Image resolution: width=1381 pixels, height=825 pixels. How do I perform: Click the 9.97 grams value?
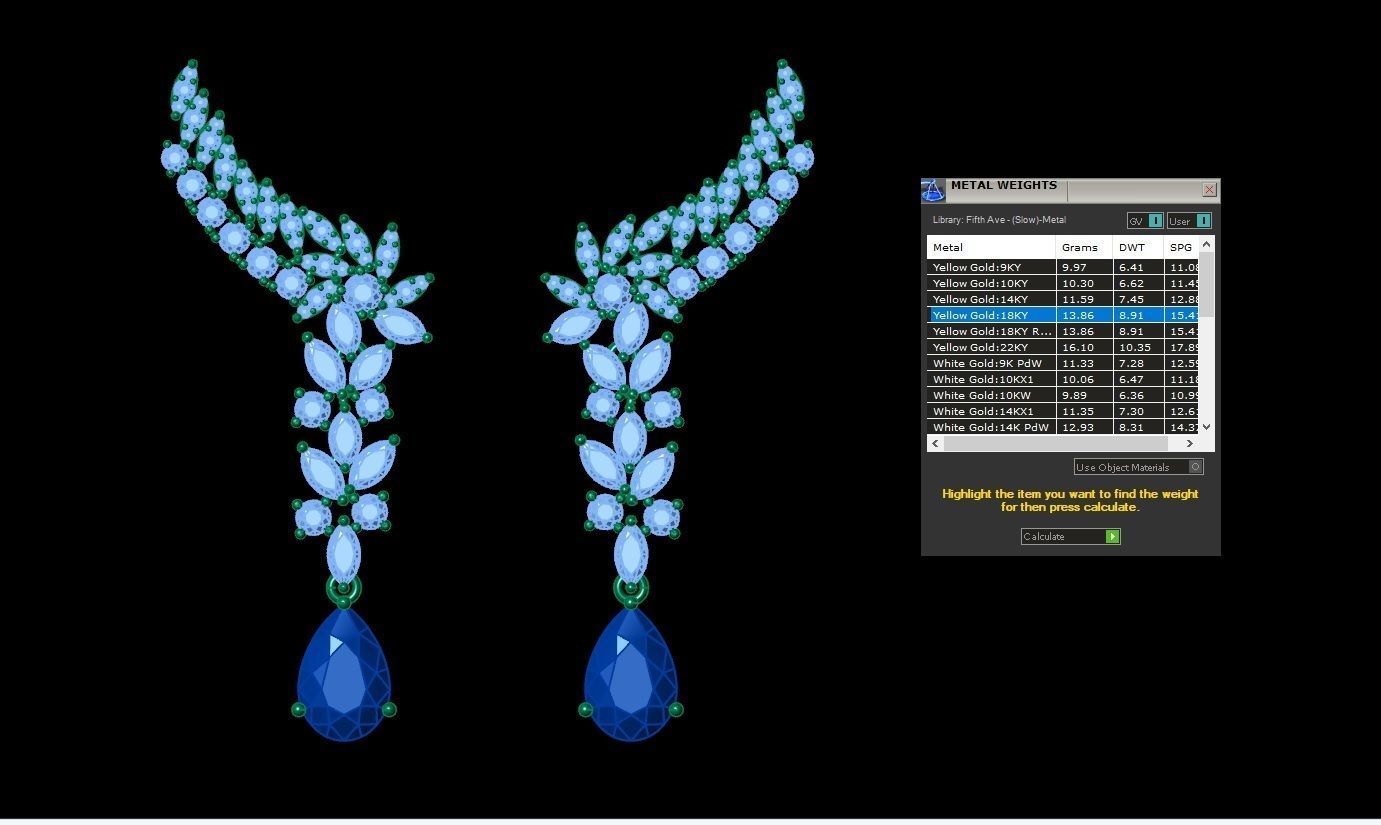coord(1074,268)
